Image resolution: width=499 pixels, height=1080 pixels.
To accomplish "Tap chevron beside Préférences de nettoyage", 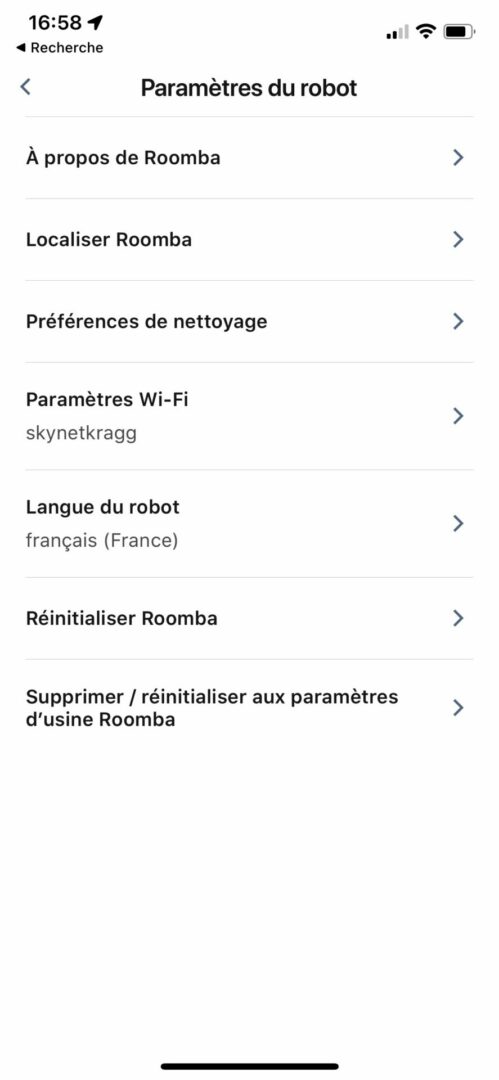I will pos(458,322).
